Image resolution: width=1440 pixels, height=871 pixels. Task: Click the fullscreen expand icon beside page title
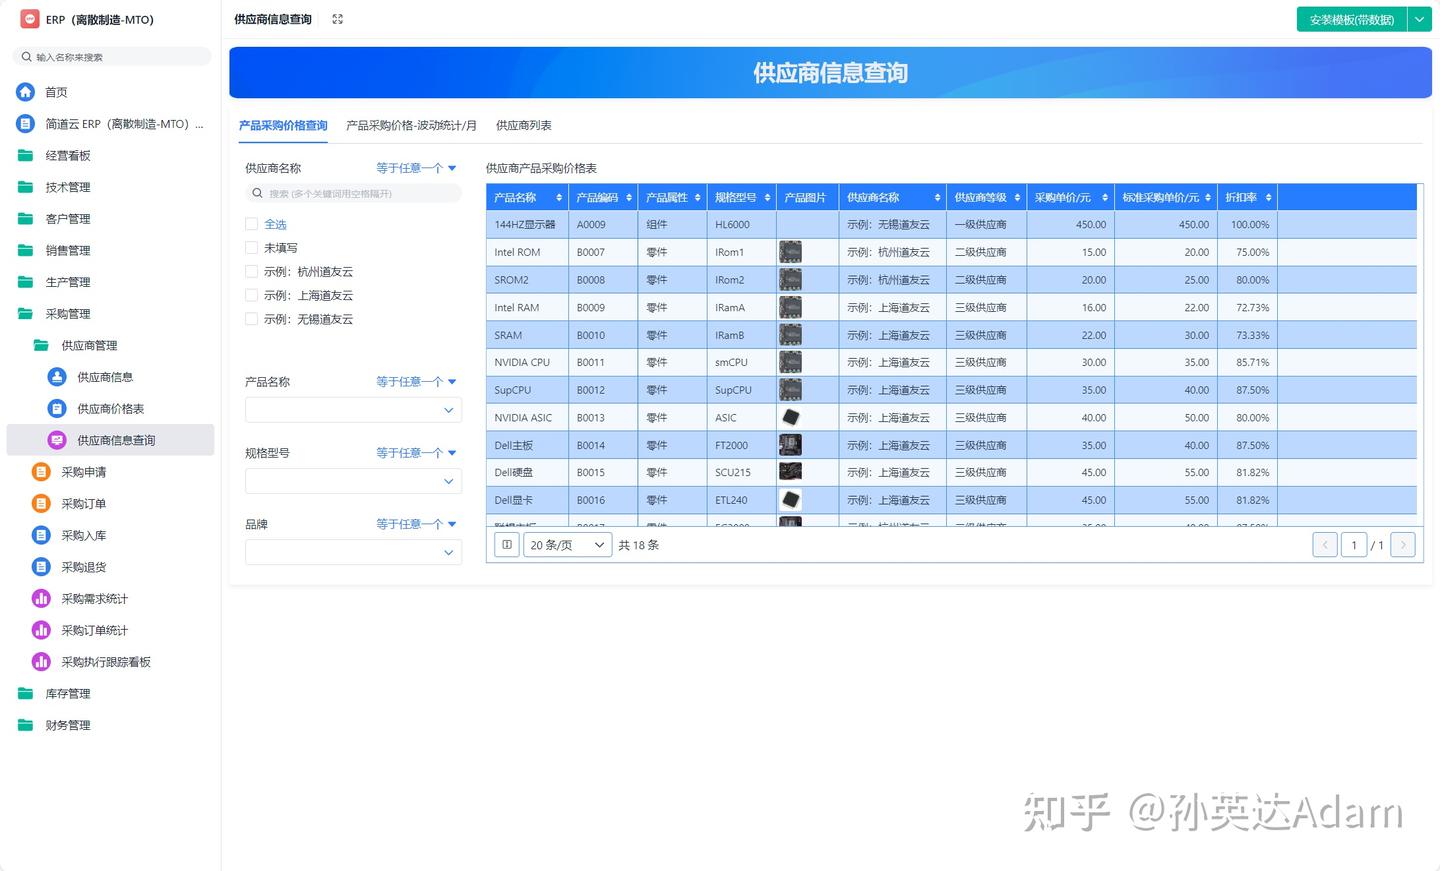pyautogui.click(x=337, y=19)
